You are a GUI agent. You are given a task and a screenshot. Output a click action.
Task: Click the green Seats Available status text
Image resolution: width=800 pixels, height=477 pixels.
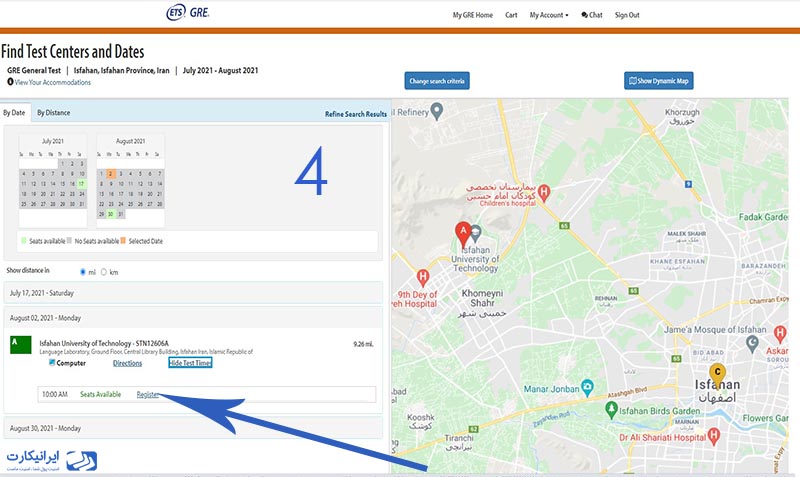tap(101, 394)
